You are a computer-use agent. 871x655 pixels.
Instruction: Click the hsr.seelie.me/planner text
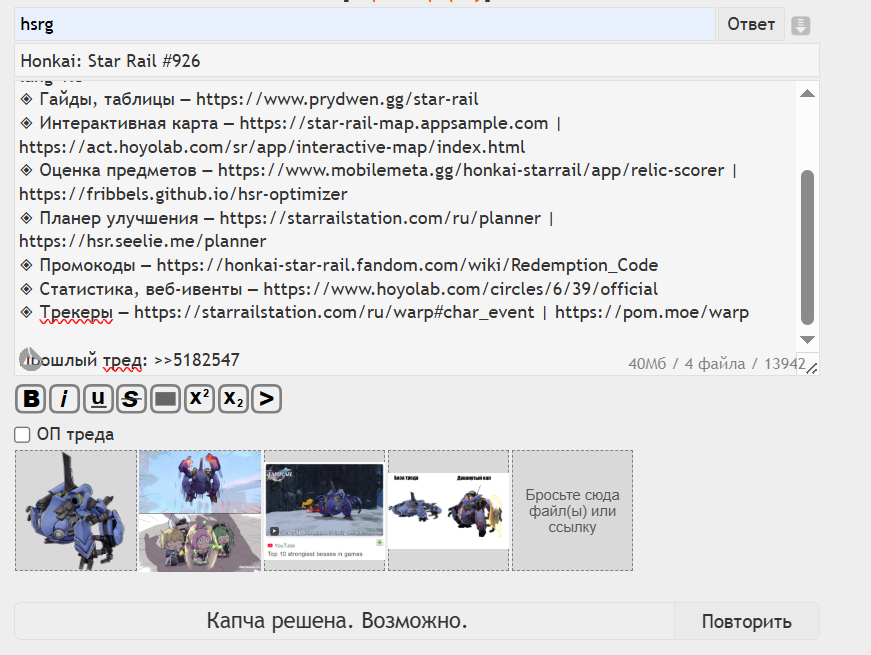[143, 242]
